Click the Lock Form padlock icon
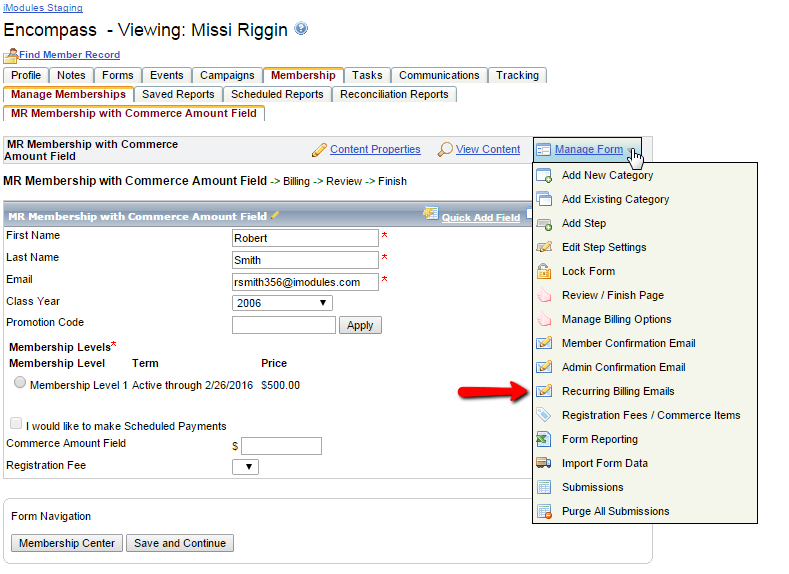This screenshot has width=789, height=574. tap(544, 271)
